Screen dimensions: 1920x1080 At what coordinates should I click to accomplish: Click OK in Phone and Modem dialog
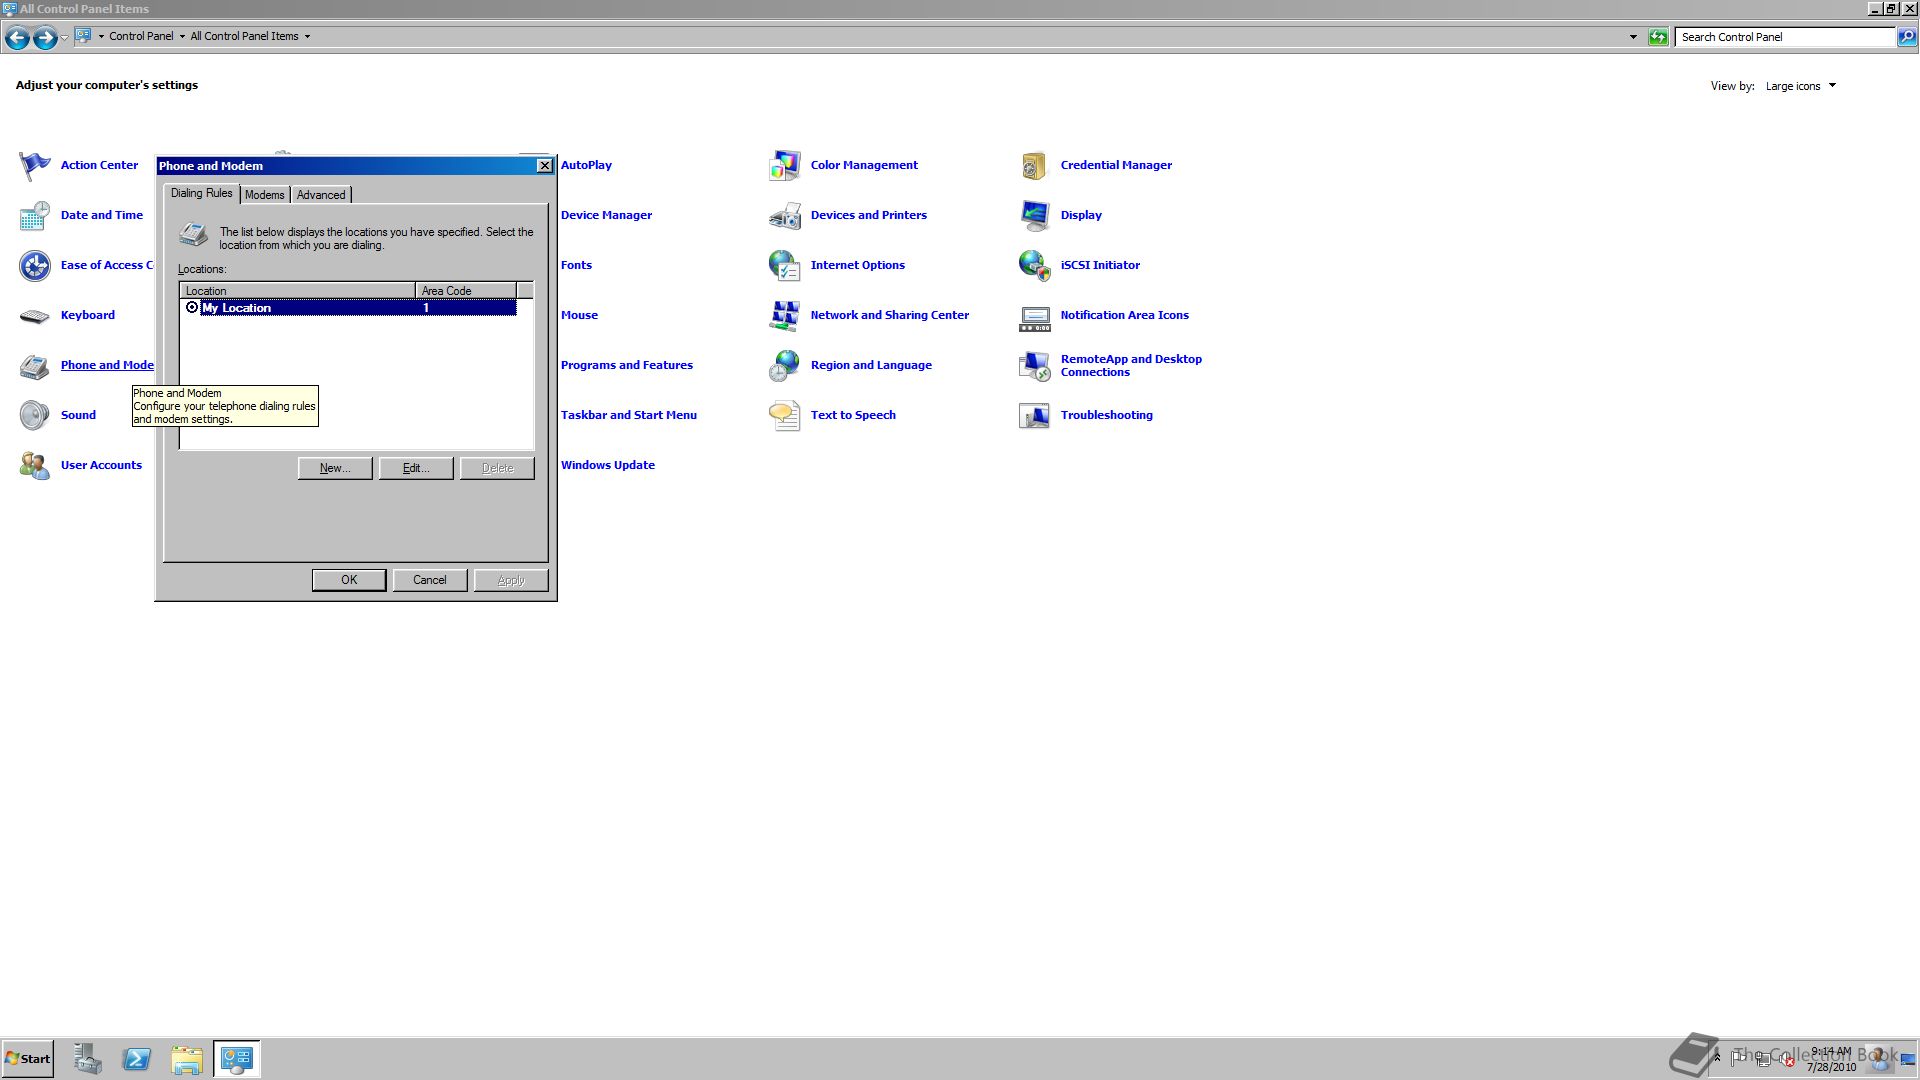[349, 580]
